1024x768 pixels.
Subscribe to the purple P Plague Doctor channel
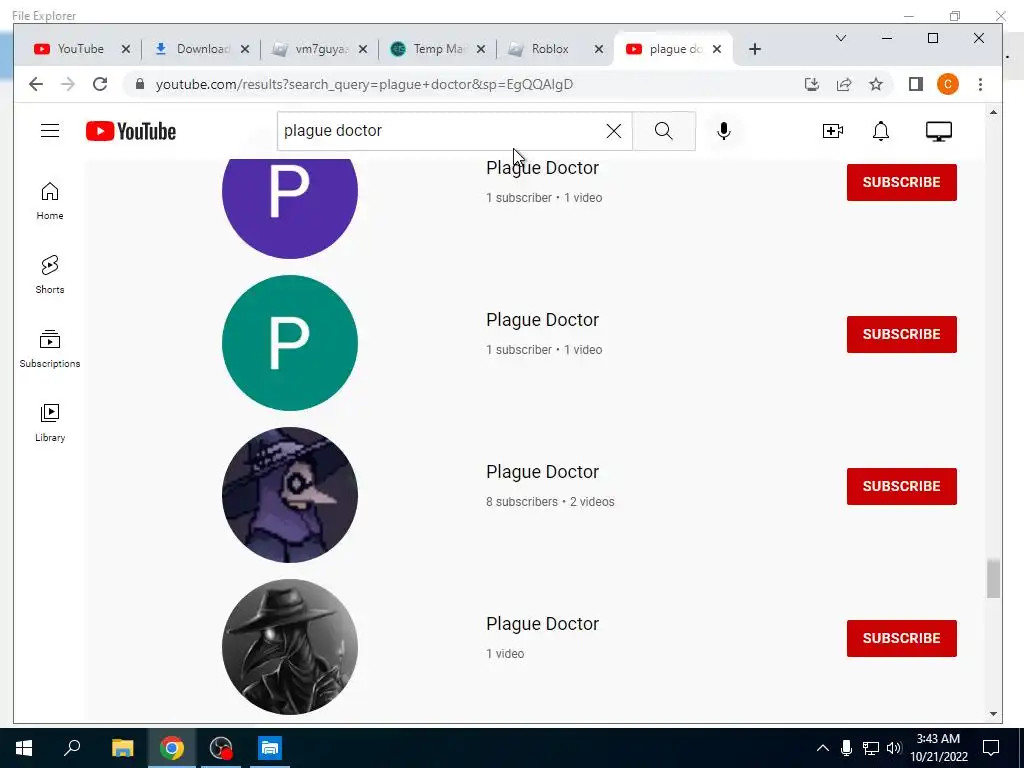point(901,182)
